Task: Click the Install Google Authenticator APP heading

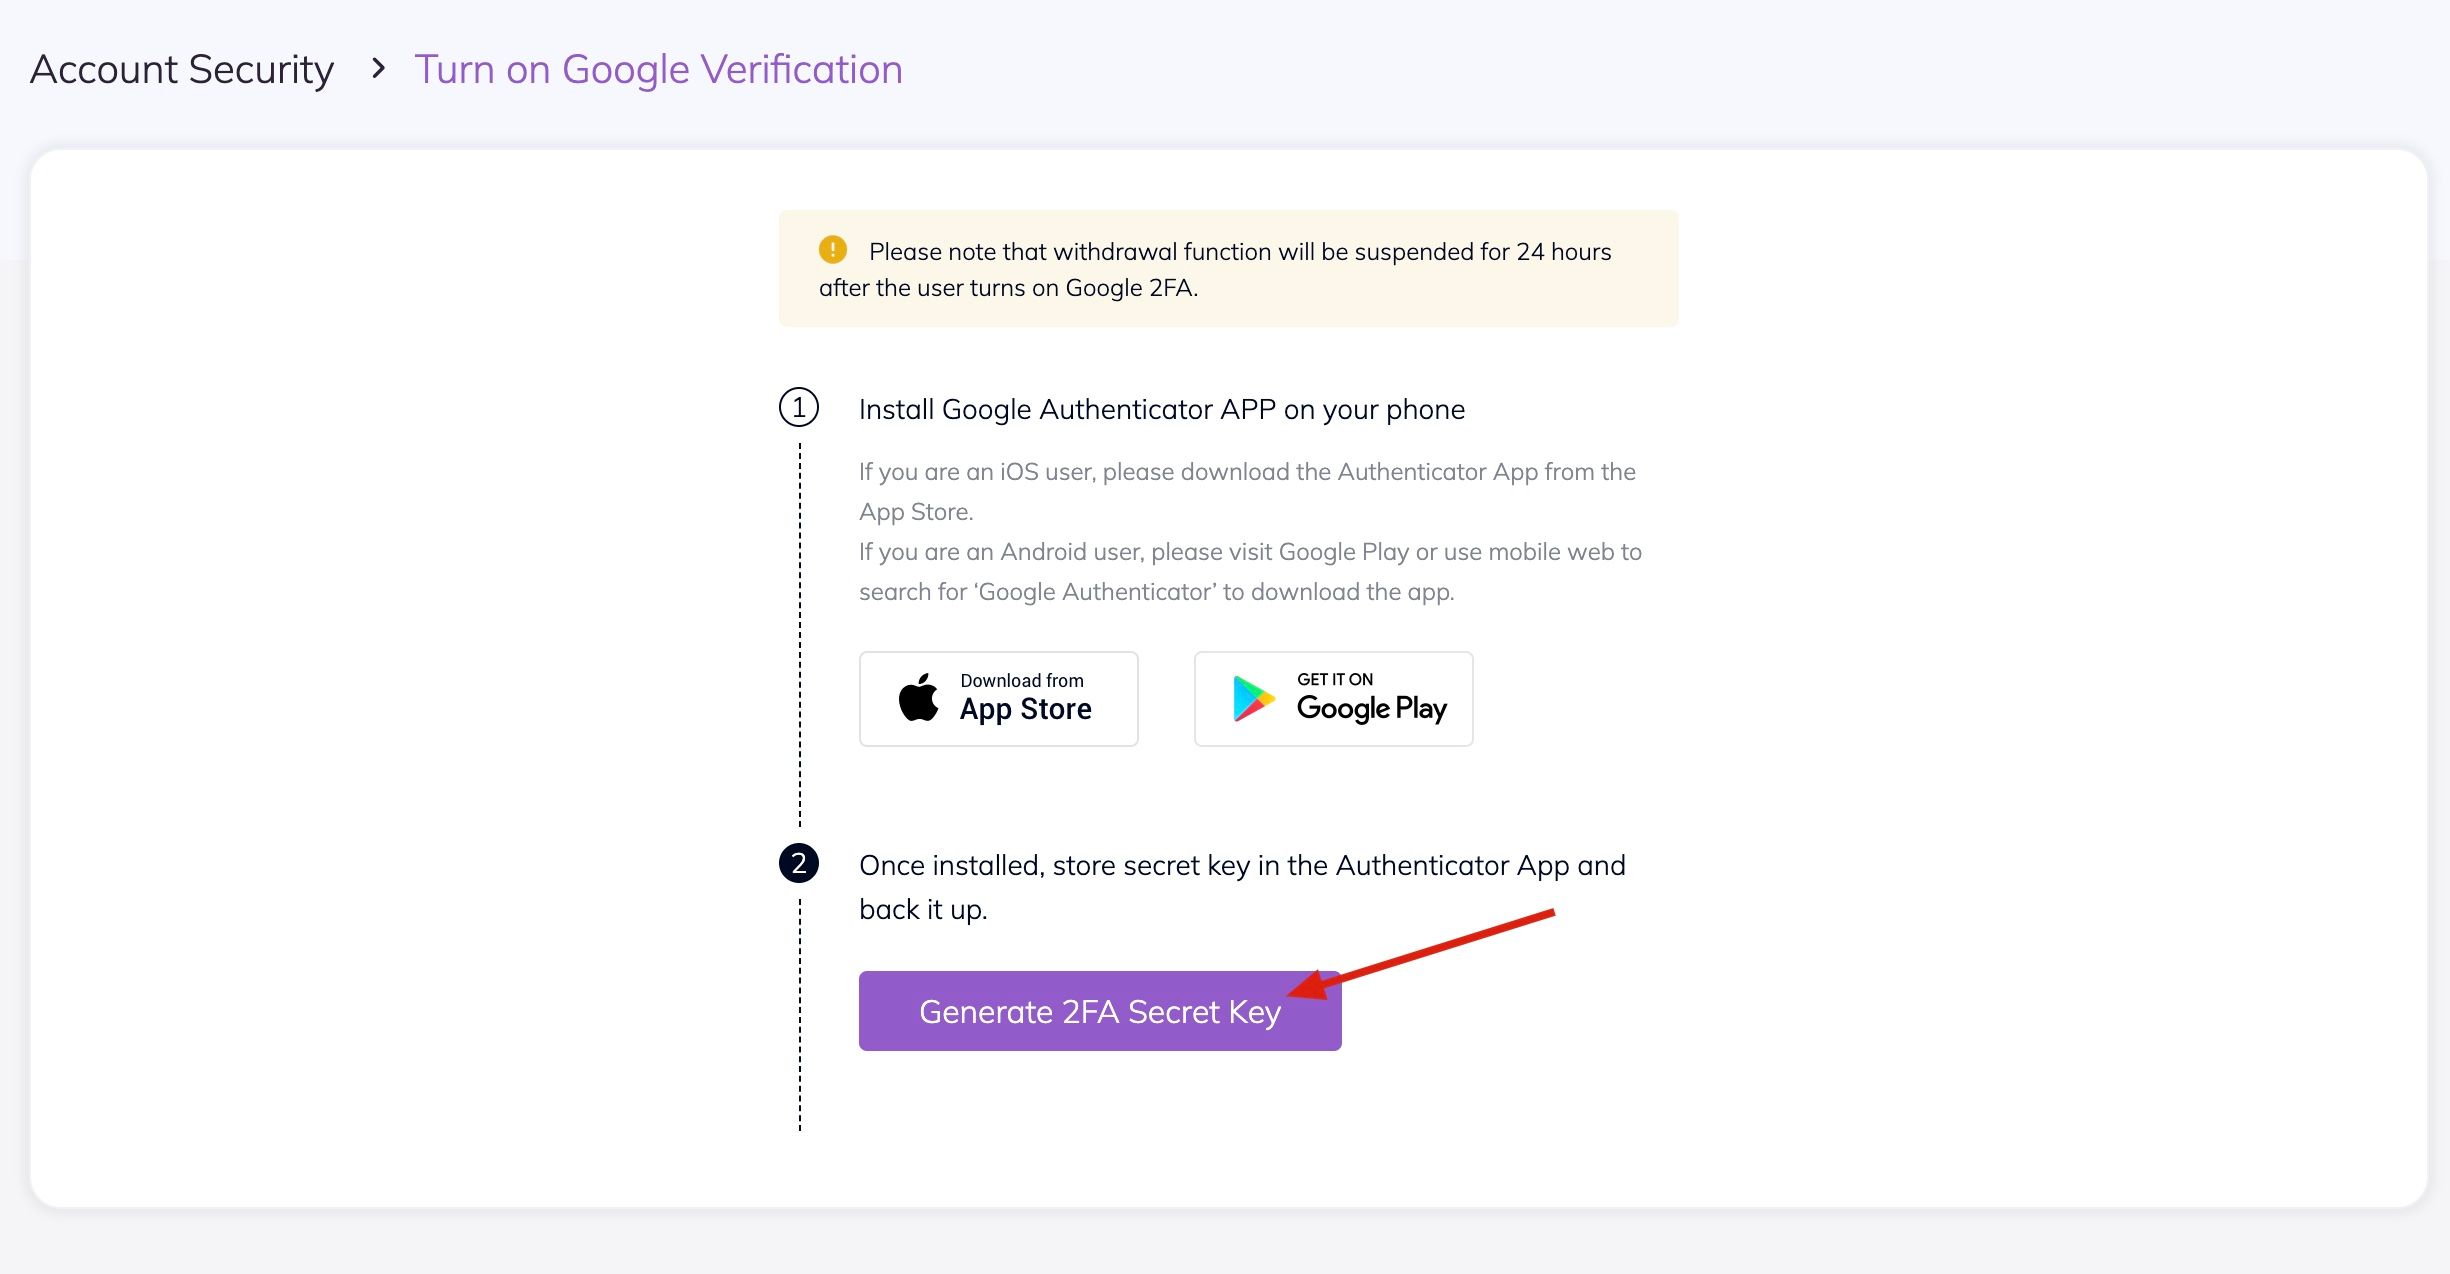Action: [1161, 409]
